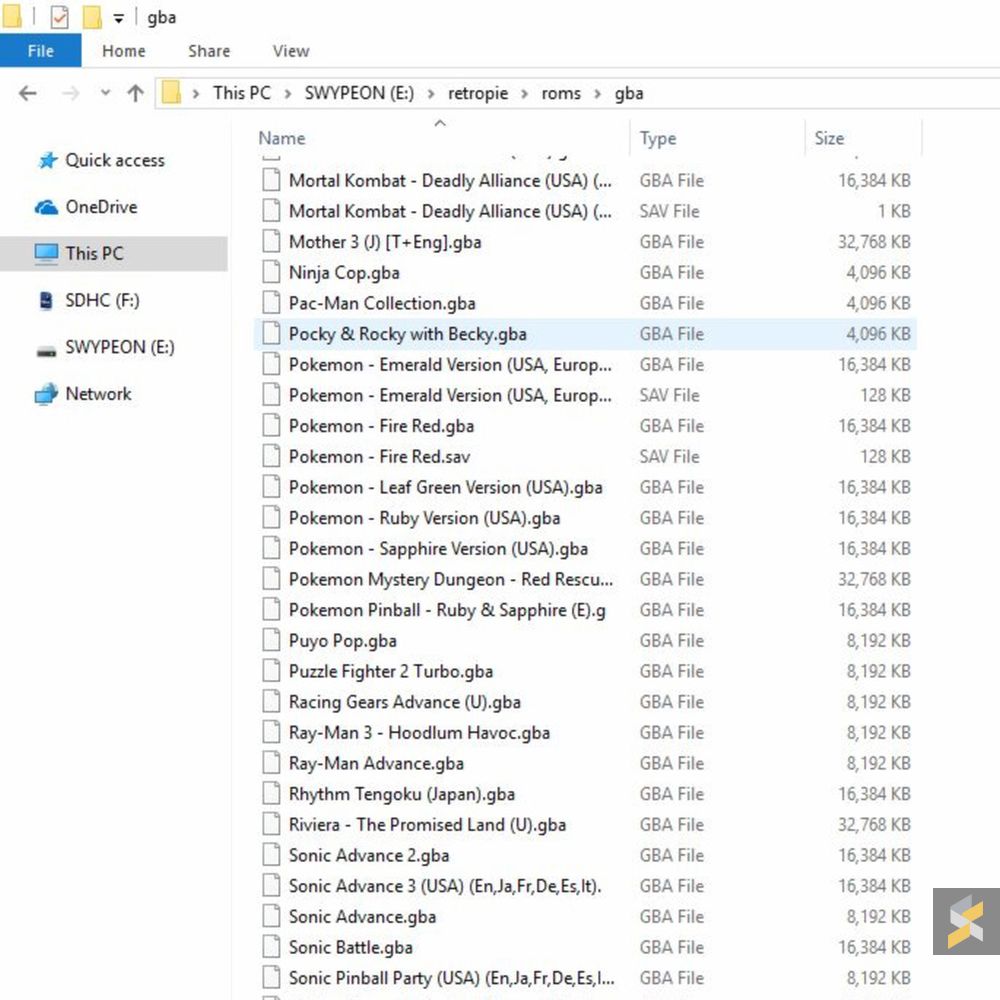The width and height of the screenshot is (1000, 1000).
Task: Click file icon of Ray-Man Advance.gba
Action: tap(271, 762)
